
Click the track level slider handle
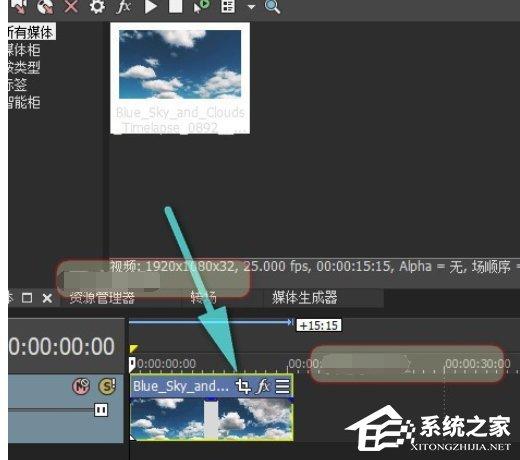(x=101, y=410)
